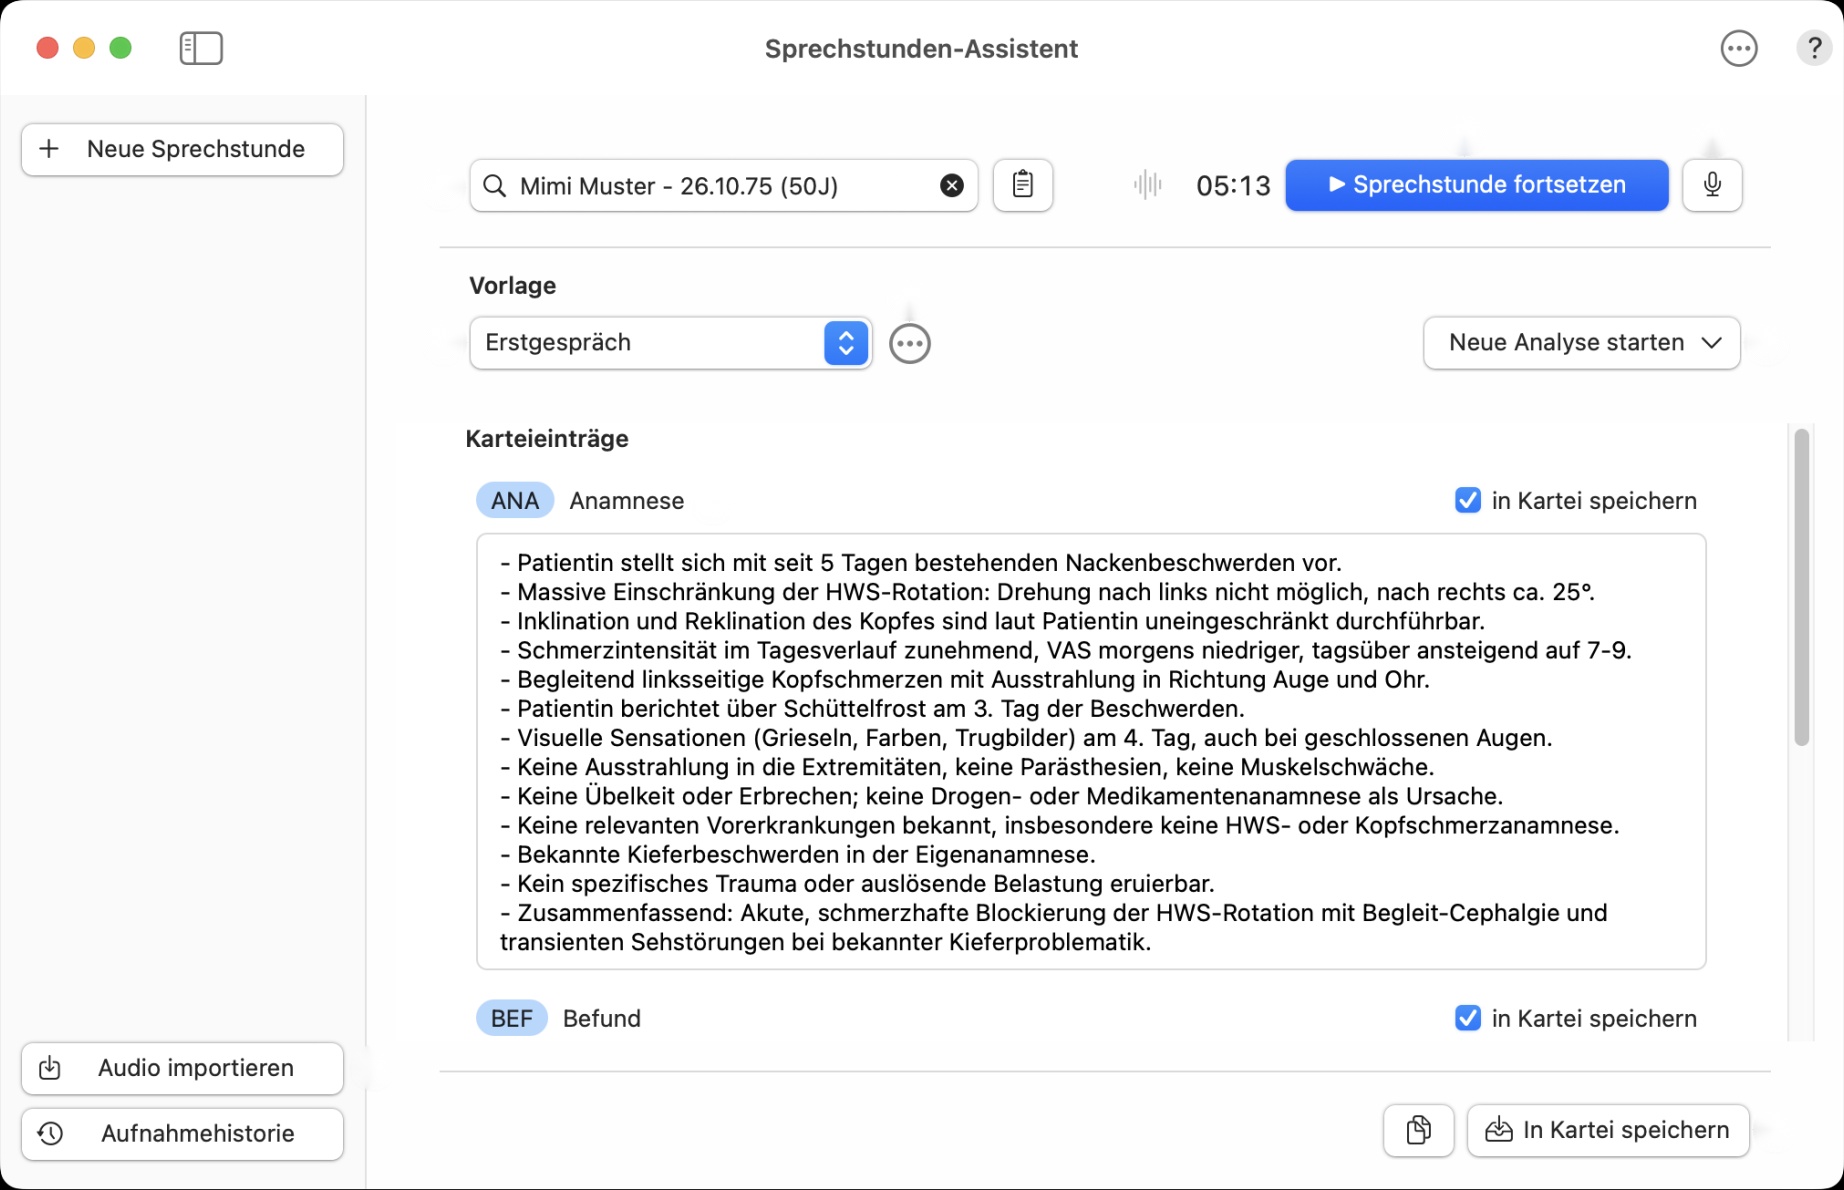
Task: Open the clipboard icon next to patient search
Action: click(x=1023, y=185)
